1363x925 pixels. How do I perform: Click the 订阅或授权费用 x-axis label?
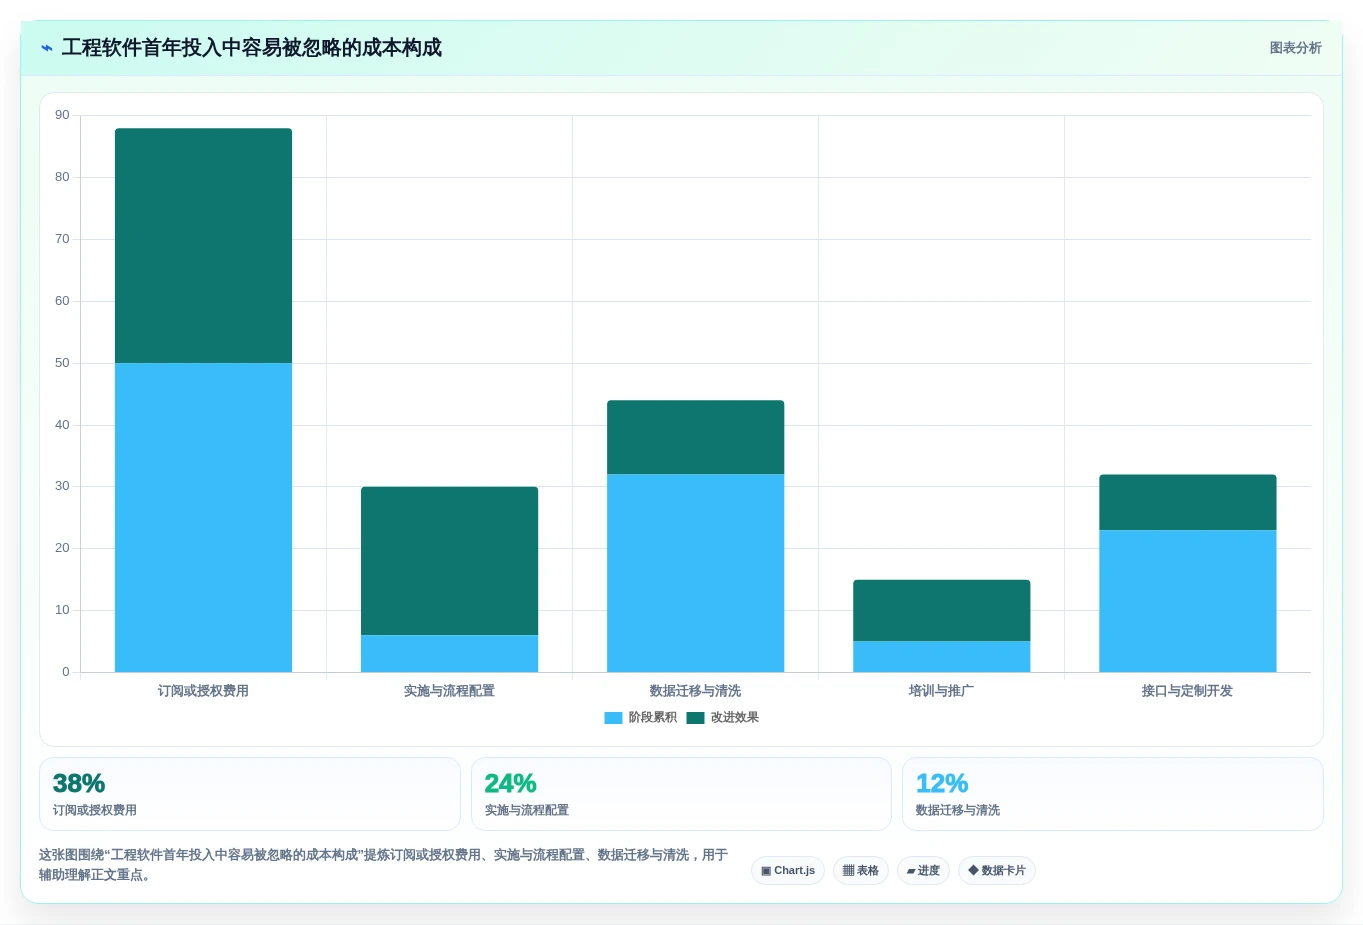[x=203, y=691]
